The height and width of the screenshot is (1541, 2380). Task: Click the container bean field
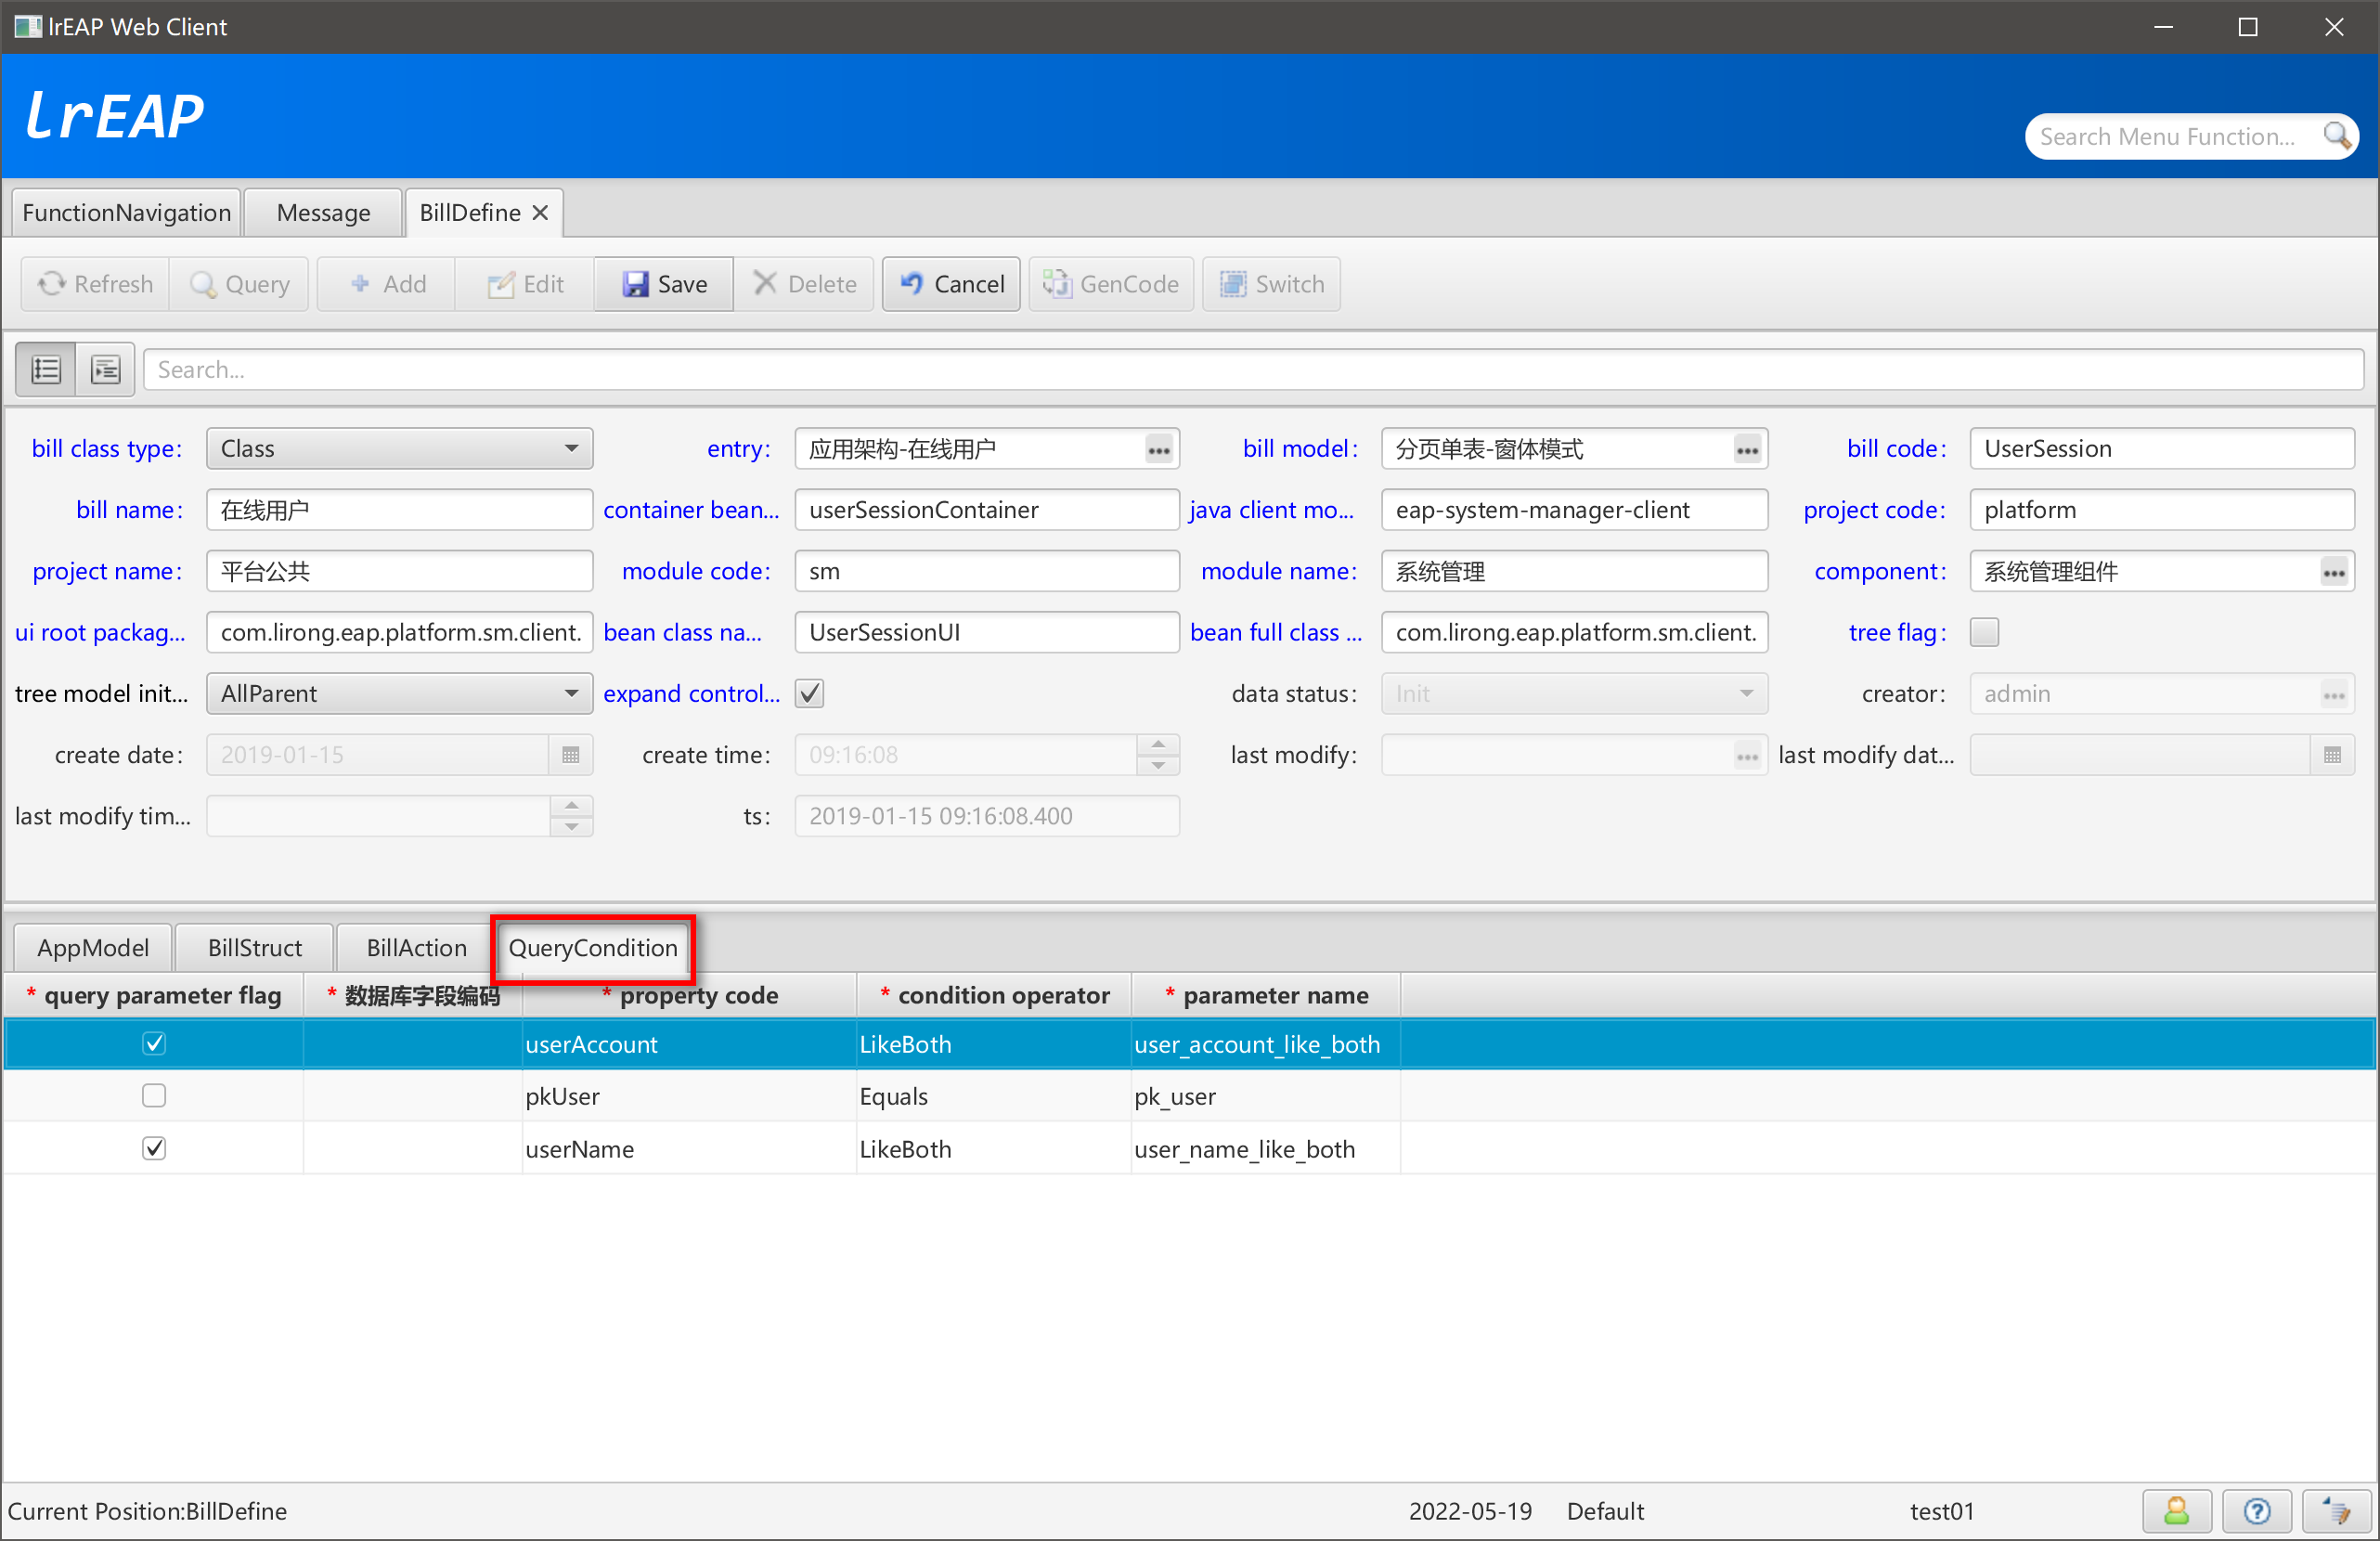pos(987,510)
